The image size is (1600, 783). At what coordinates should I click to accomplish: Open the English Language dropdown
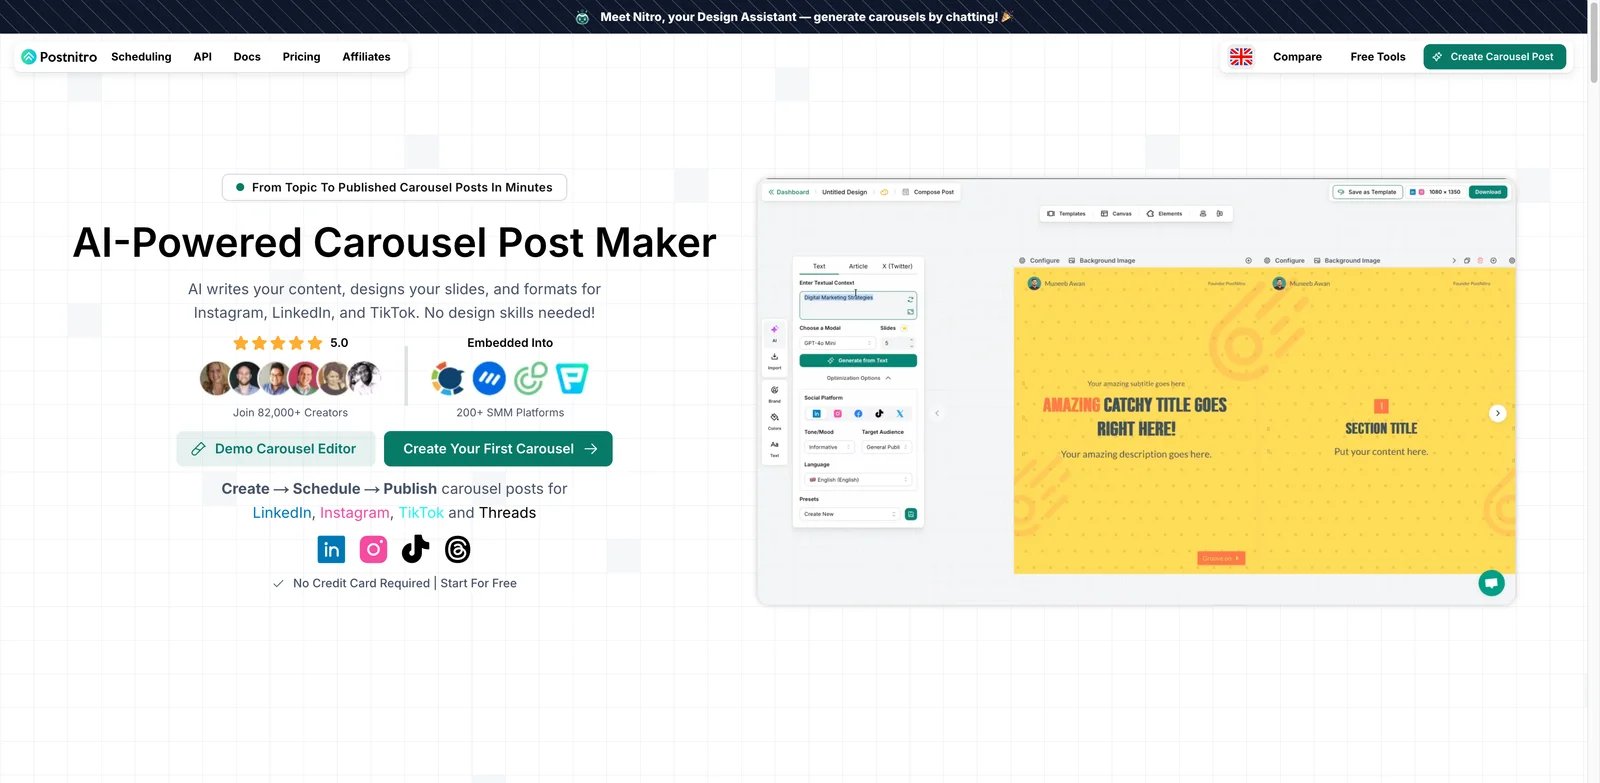[x=858, y=479]
